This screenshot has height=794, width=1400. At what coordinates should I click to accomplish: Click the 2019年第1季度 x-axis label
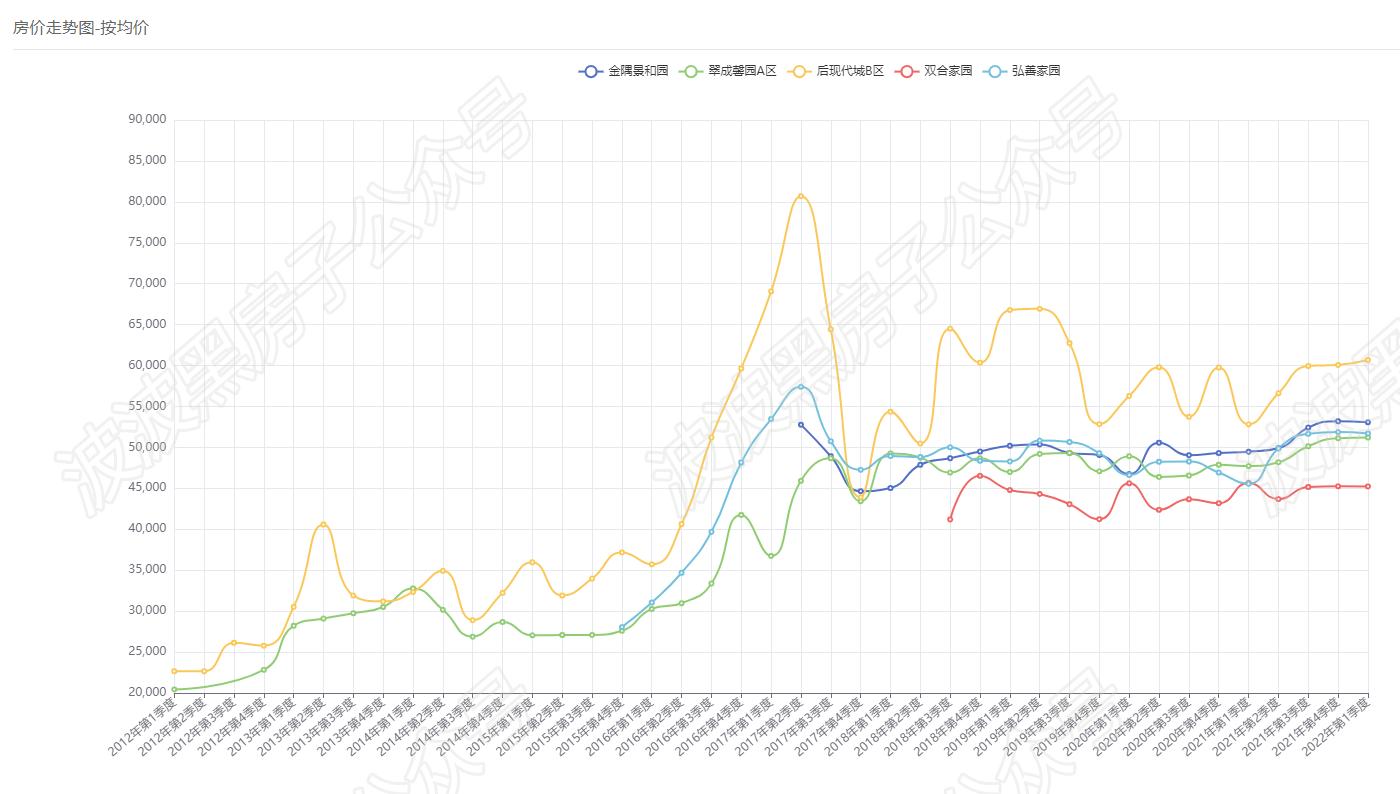979,726
